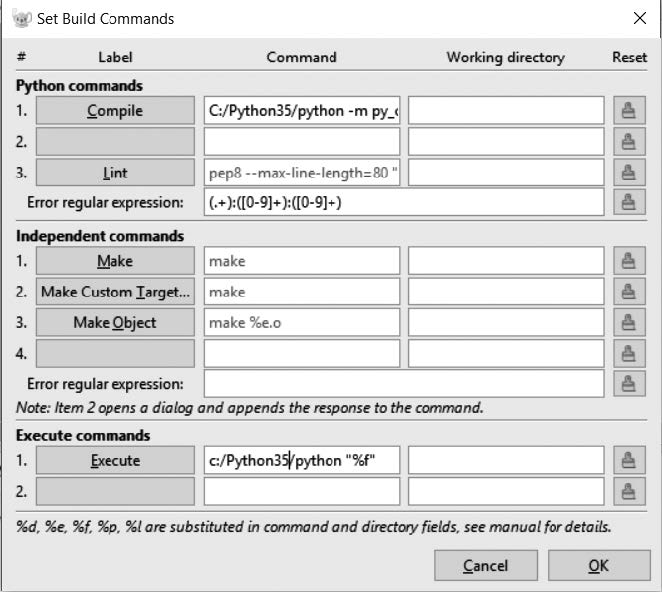Viewport: 662px width, 592px height.
Task: Click the Execute working directory field
Action: pyautogui.click(x=506, y=460)
